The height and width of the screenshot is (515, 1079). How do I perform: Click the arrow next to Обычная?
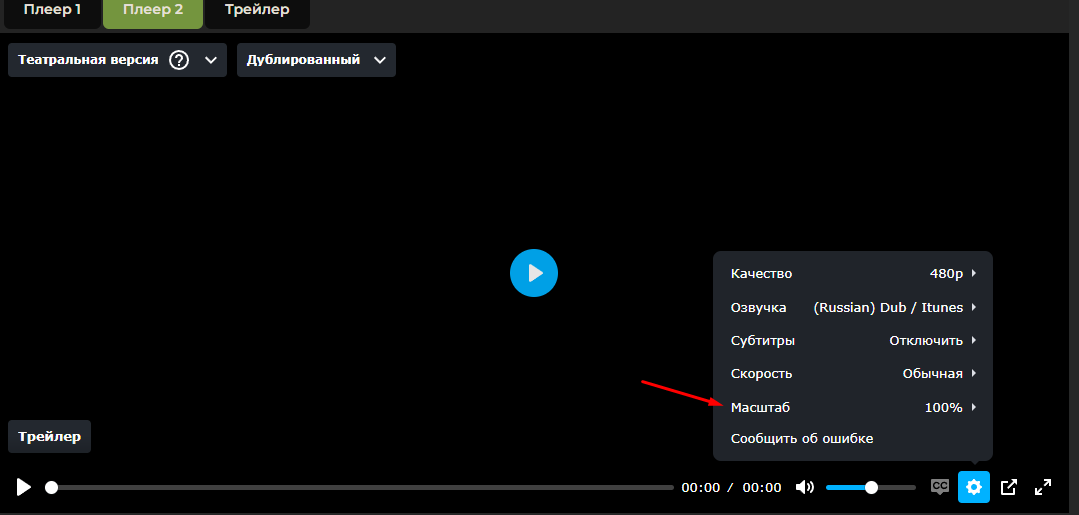(974, 374)
